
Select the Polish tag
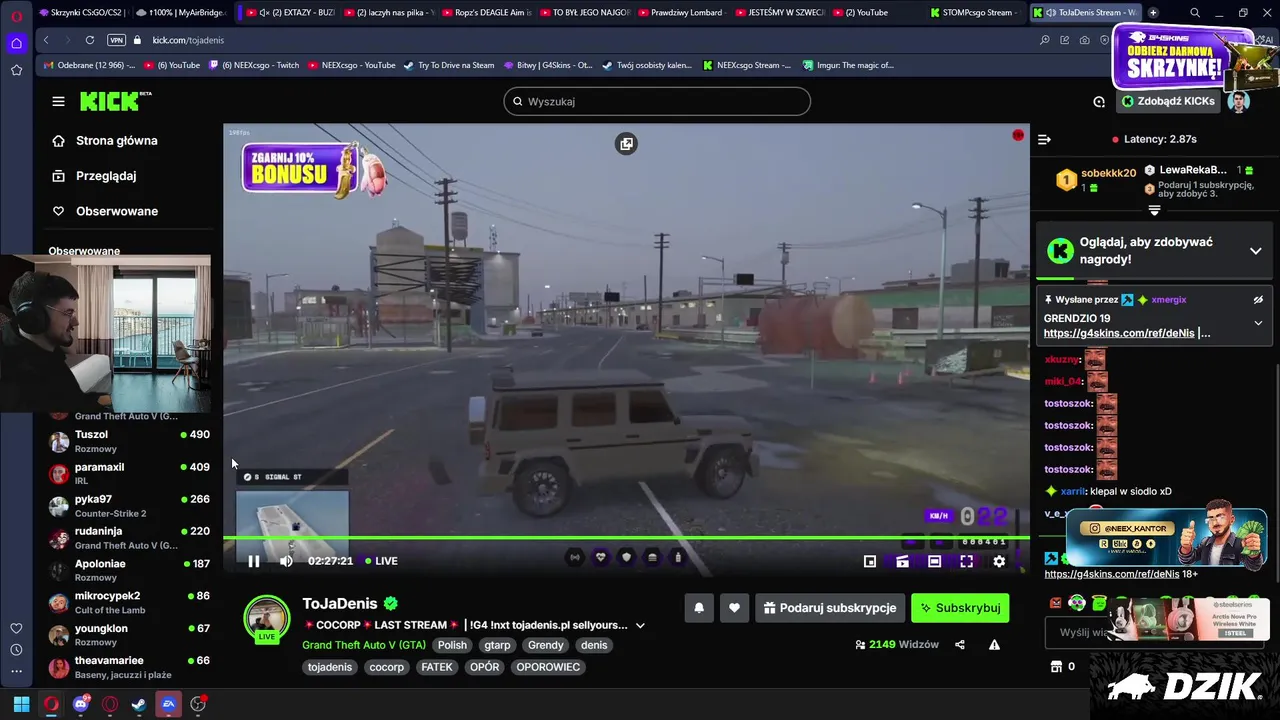click(x=452, y=645)
